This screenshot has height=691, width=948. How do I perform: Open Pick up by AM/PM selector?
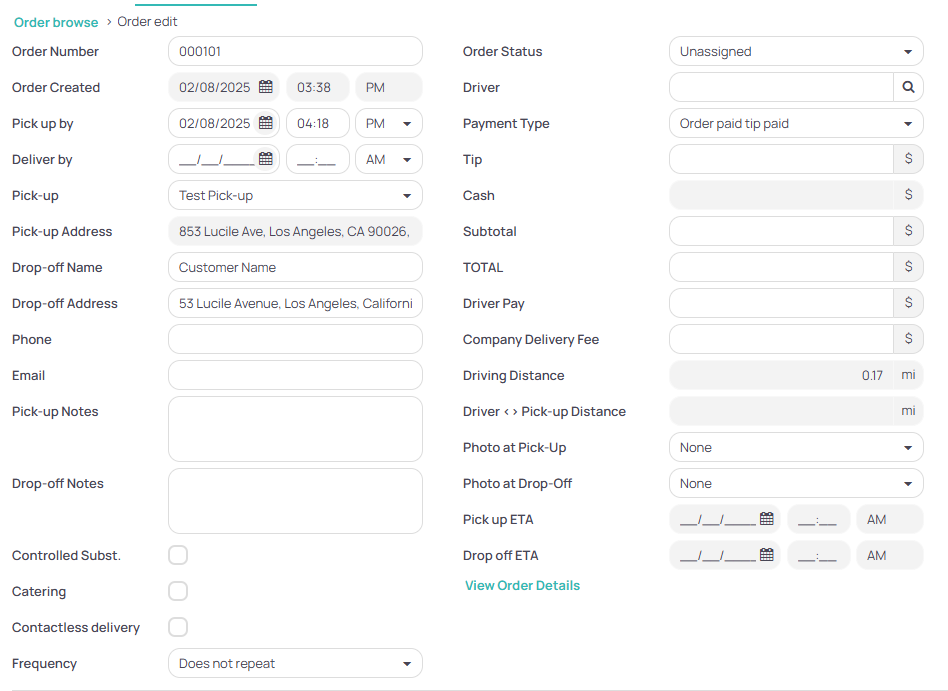[389, 123]
